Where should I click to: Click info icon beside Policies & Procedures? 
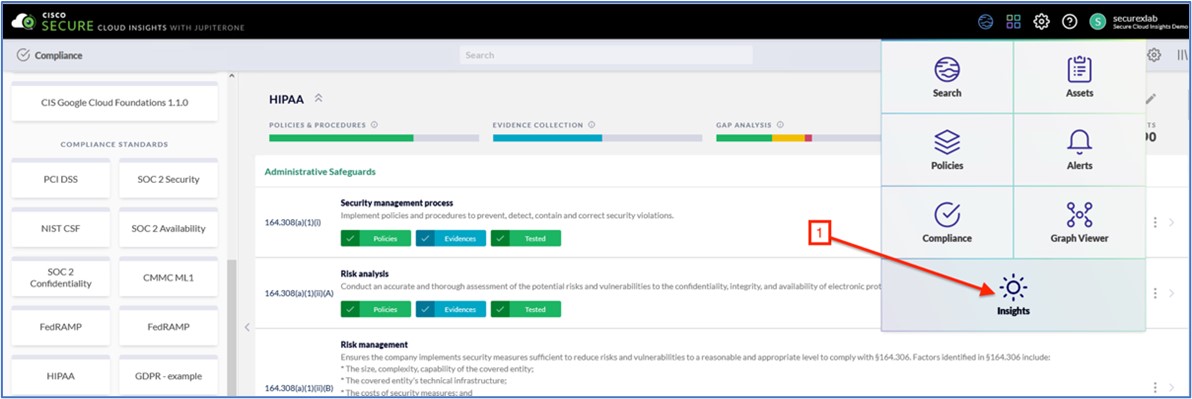point(375,125)
